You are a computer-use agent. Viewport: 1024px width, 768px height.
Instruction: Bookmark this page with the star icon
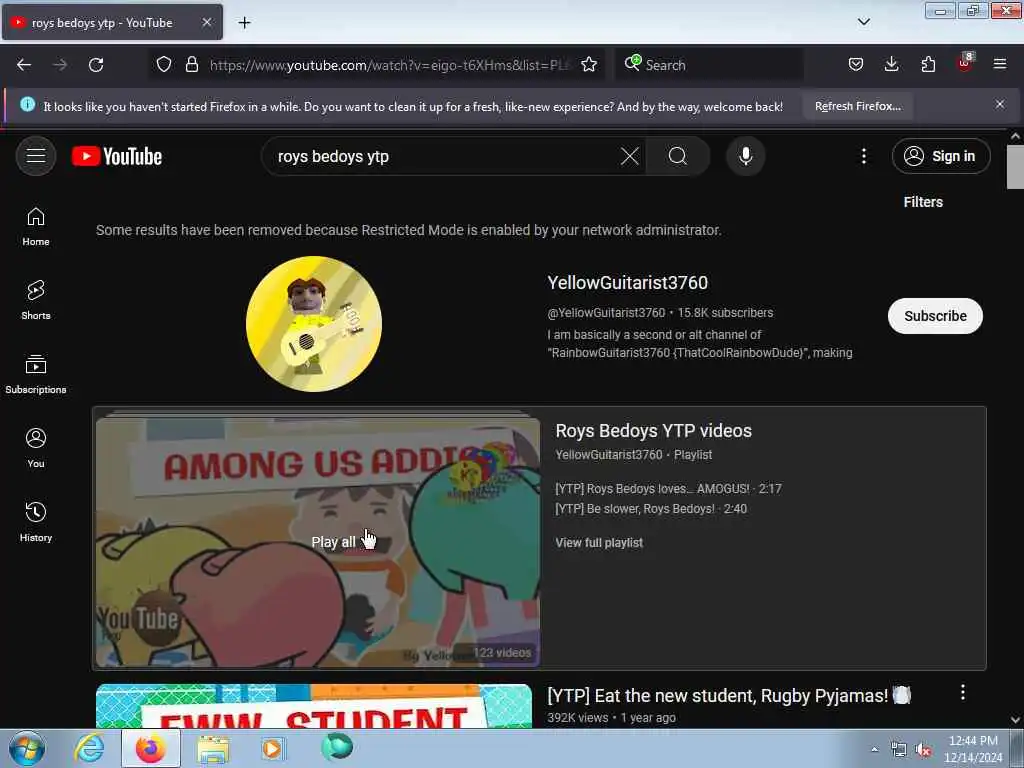[x=589, y=65]
